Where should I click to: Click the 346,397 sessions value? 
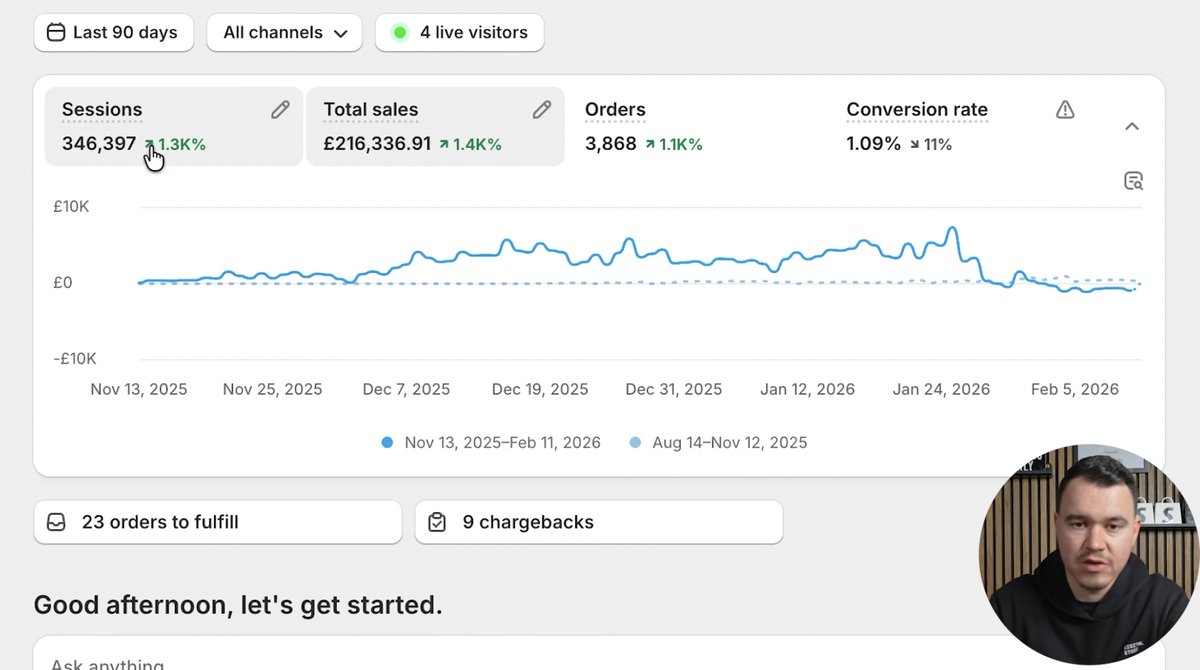point(99,144)
